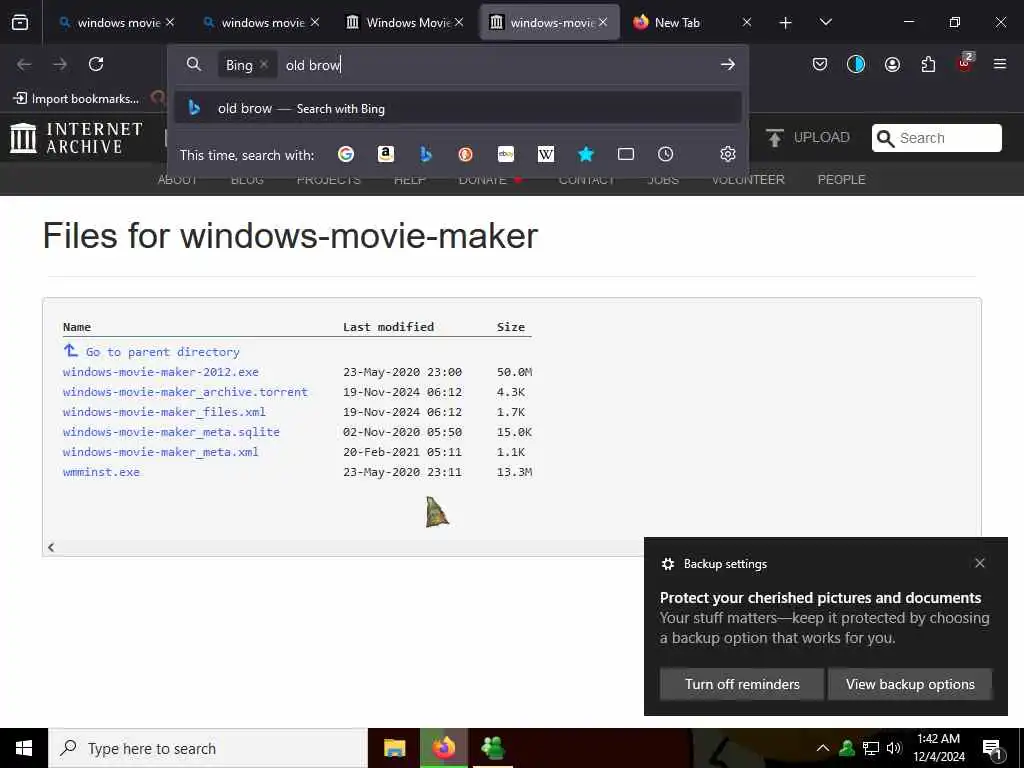Search this time with Bing
The height and width of the screenshot is (768, 1024).
tap(426, 154)
